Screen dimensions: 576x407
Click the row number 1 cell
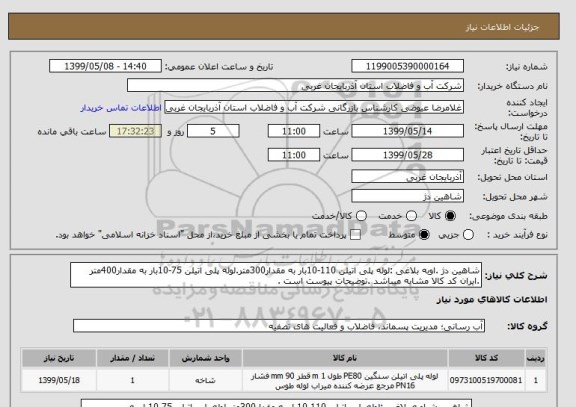(536, 381)
